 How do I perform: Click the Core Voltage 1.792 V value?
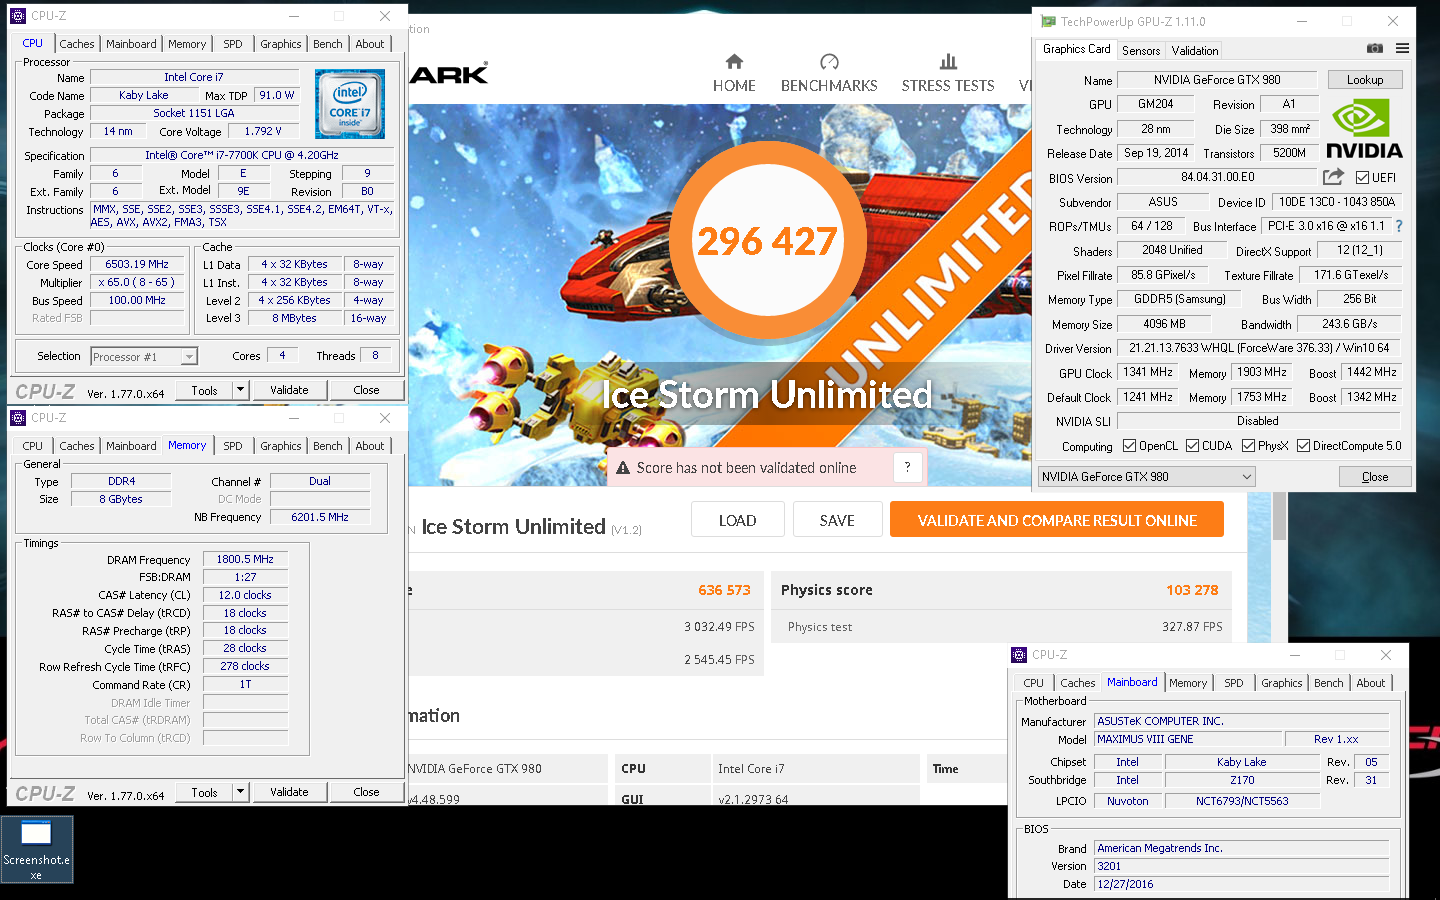pyautogui.click(x=263, y=131)
